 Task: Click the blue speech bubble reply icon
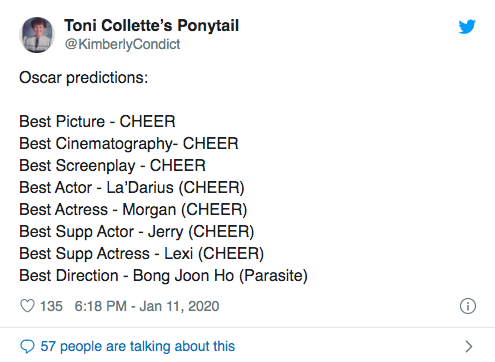click(x=27, y=346)
